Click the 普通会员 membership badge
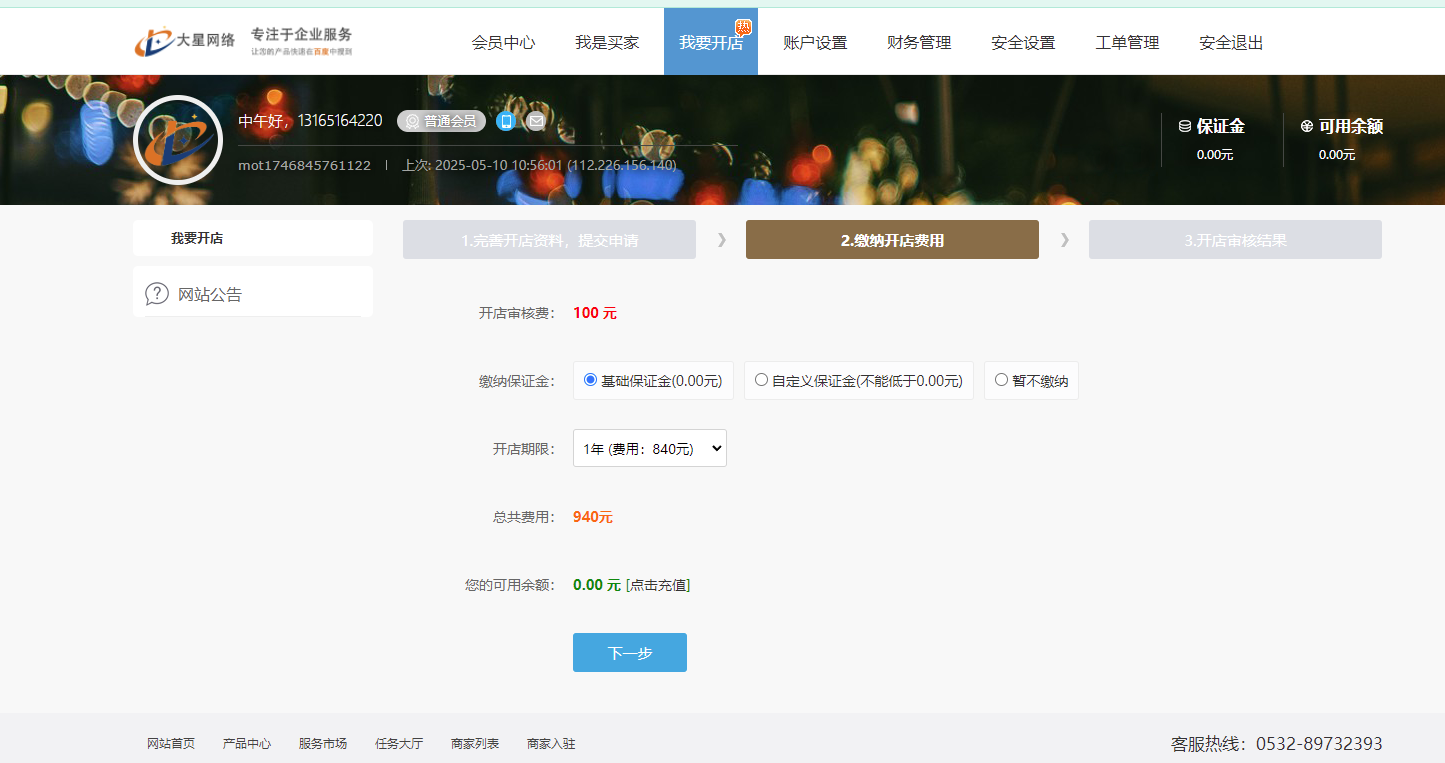Viewport: 1445px width, 763px height. pos(441,121)
